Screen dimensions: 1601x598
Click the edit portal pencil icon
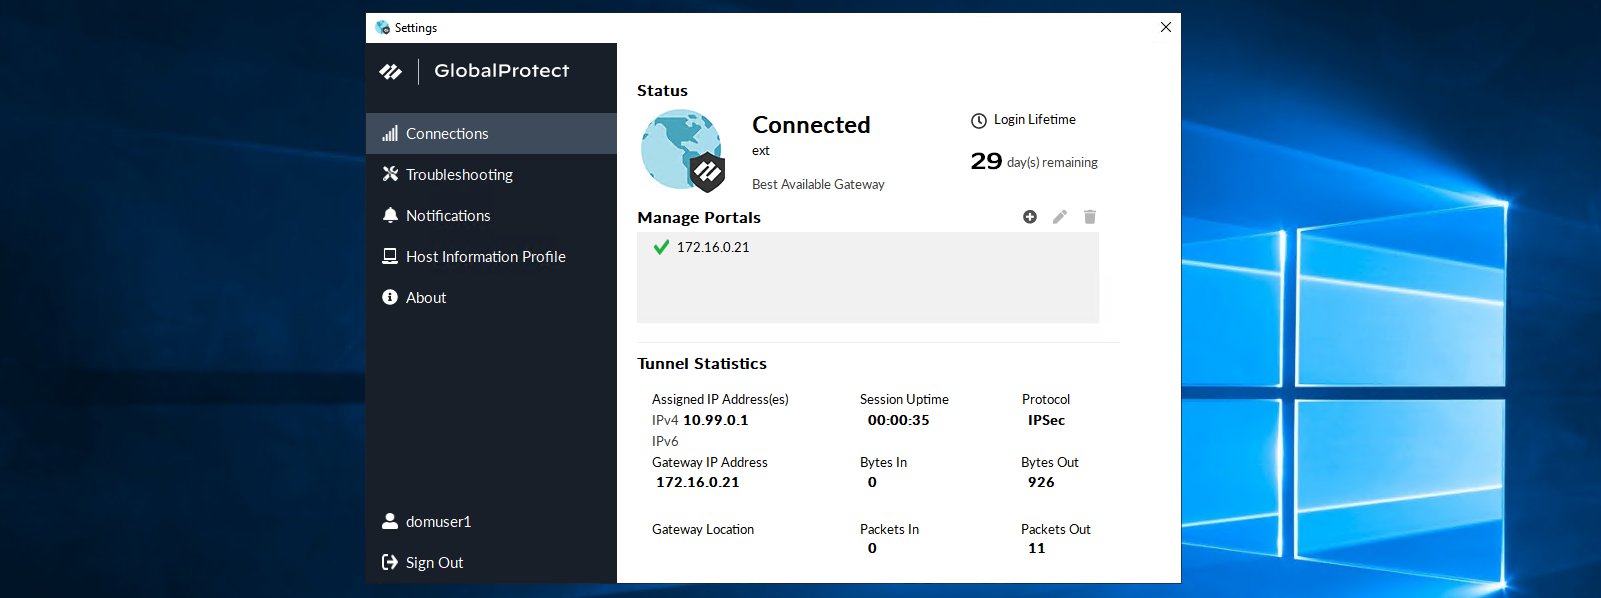point(1060,217)
